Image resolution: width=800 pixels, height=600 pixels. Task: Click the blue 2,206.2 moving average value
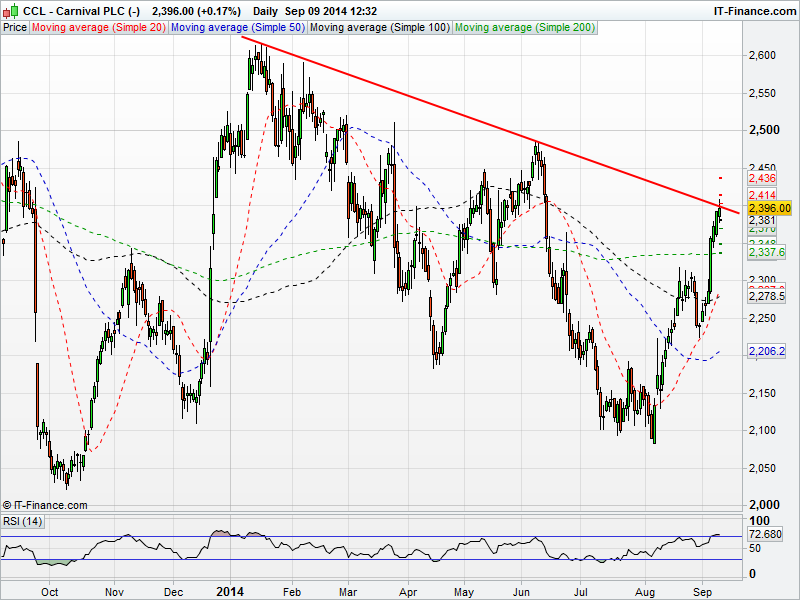click(767, 352)
